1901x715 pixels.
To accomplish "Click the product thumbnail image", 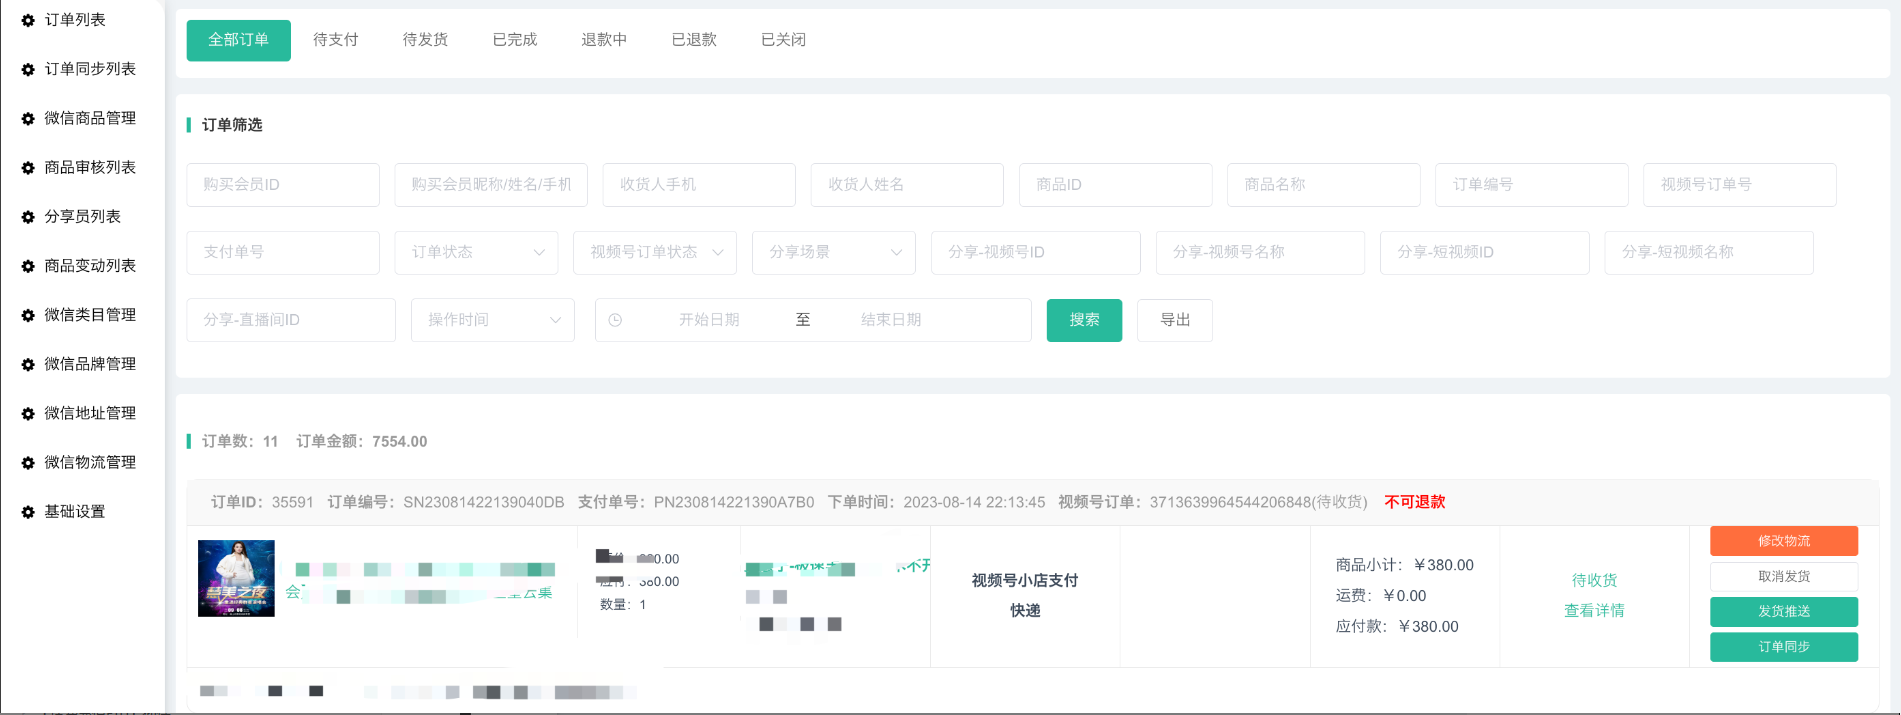I will pyautogui.click(x=236, y=578).
